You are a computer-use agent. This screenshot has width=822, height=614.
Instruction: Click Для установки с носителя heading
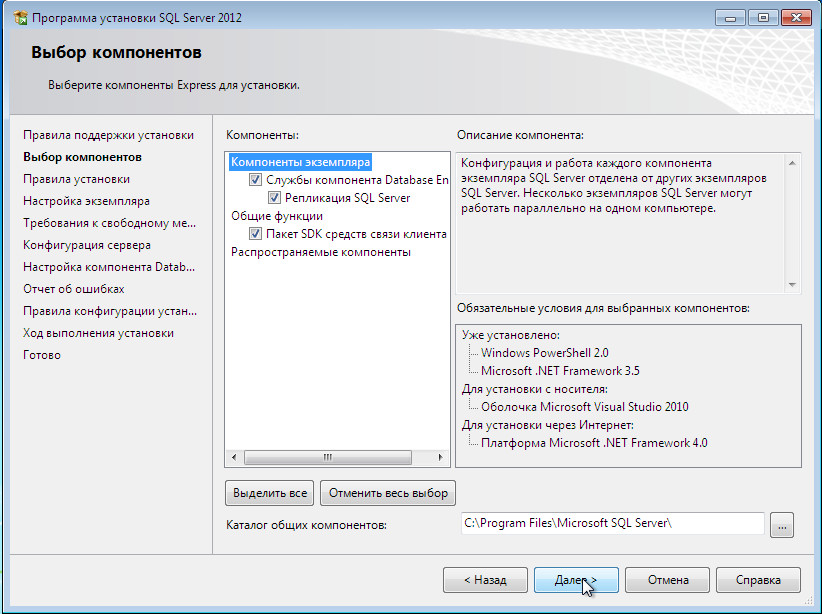pos(535,389)
